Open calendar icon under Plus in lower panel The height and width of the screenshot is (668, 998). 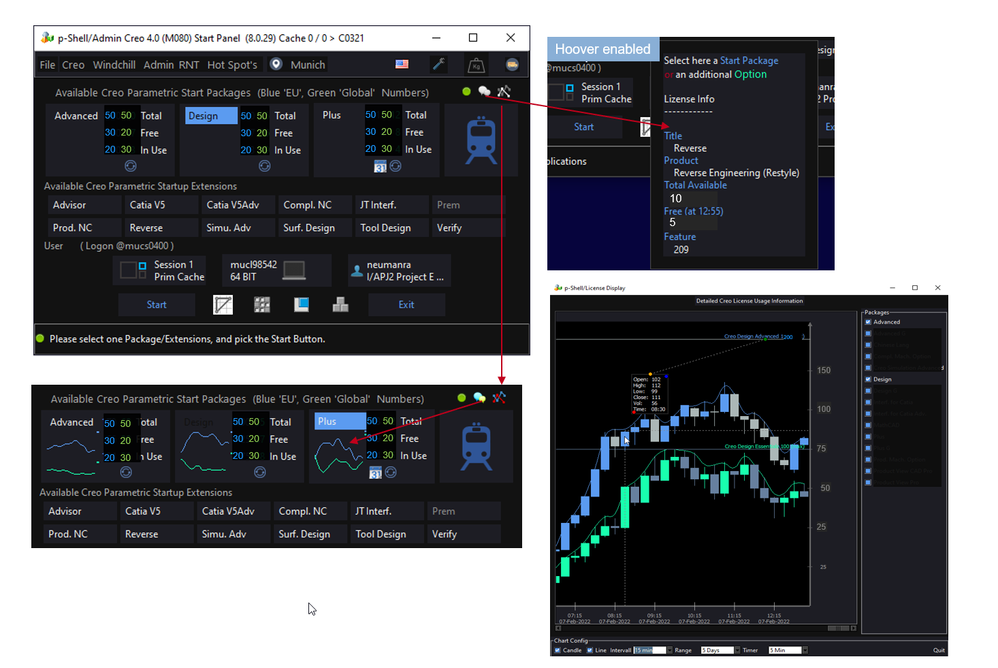pos(376,473)
